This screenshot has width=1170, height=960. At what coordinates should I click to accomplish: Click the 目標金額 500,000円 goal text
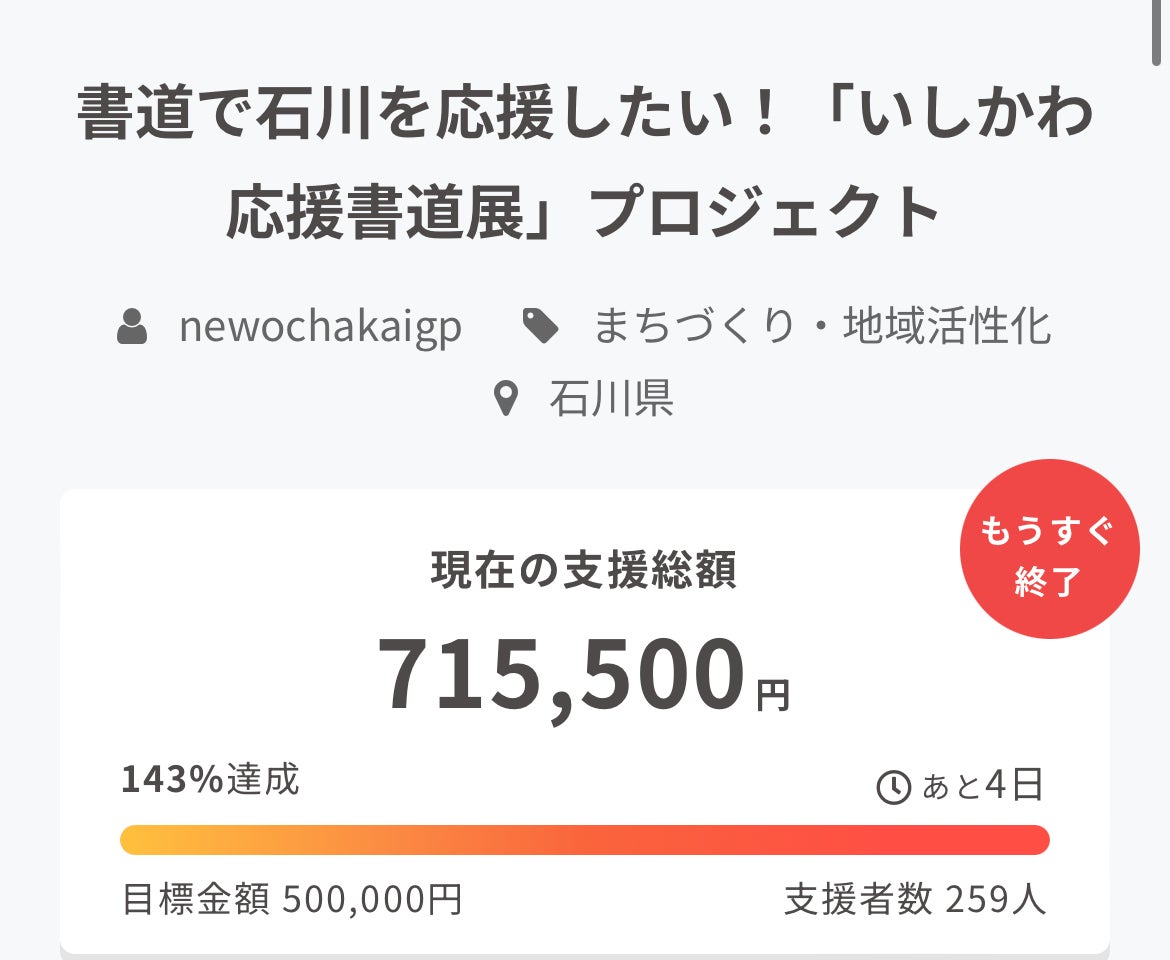click(x=292, y=899)
